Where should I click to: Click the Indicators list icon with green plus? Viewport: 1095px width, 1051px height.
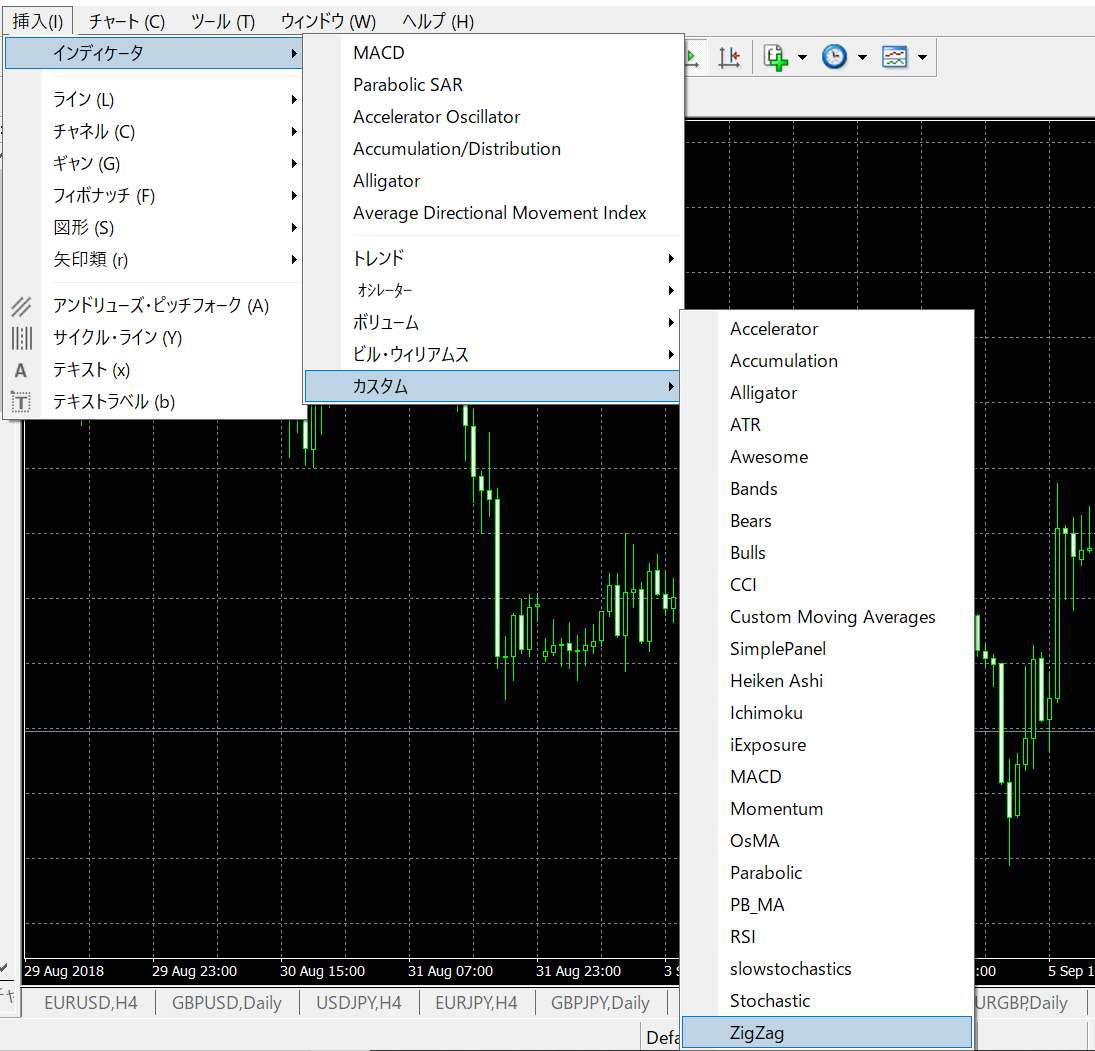pyautogui.click(x=776, y=57)
